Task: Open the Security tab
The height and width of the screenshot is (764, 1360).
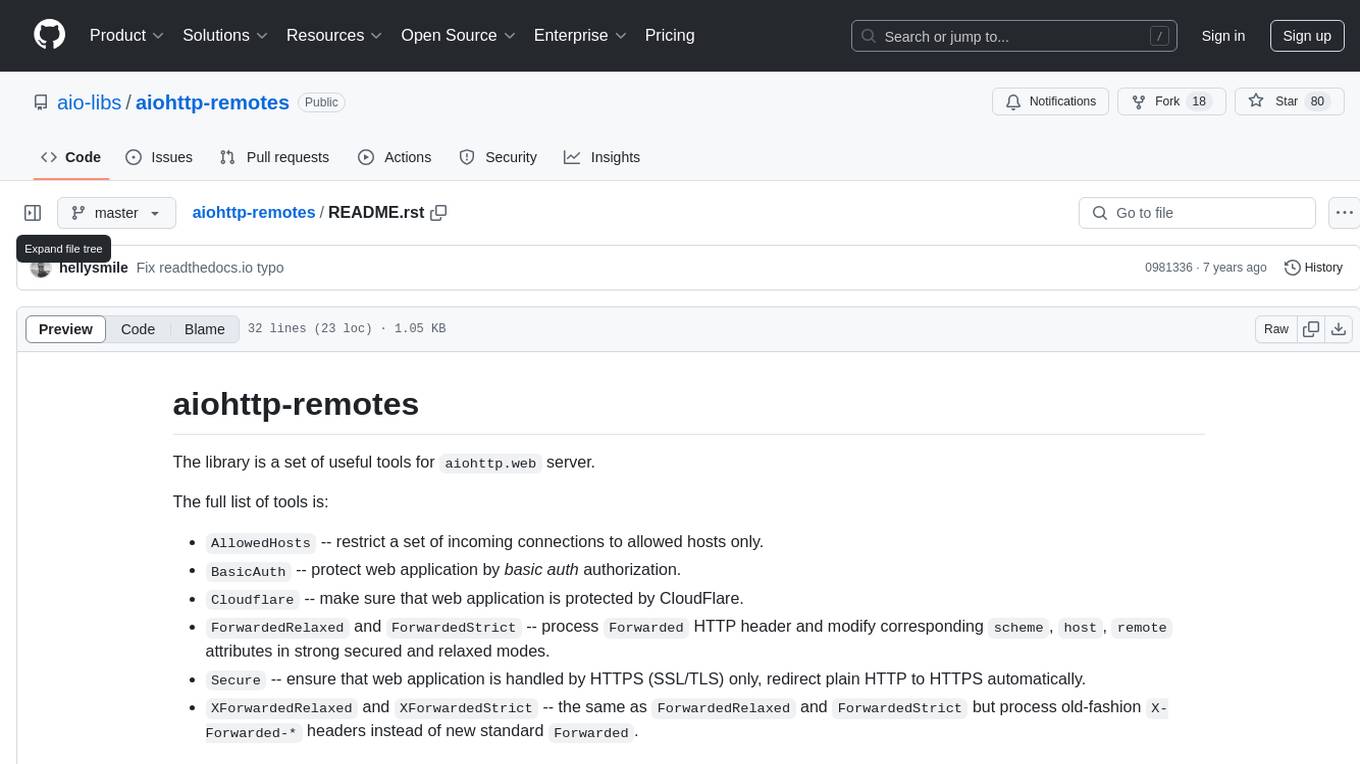Action: (x=498, y=157)
